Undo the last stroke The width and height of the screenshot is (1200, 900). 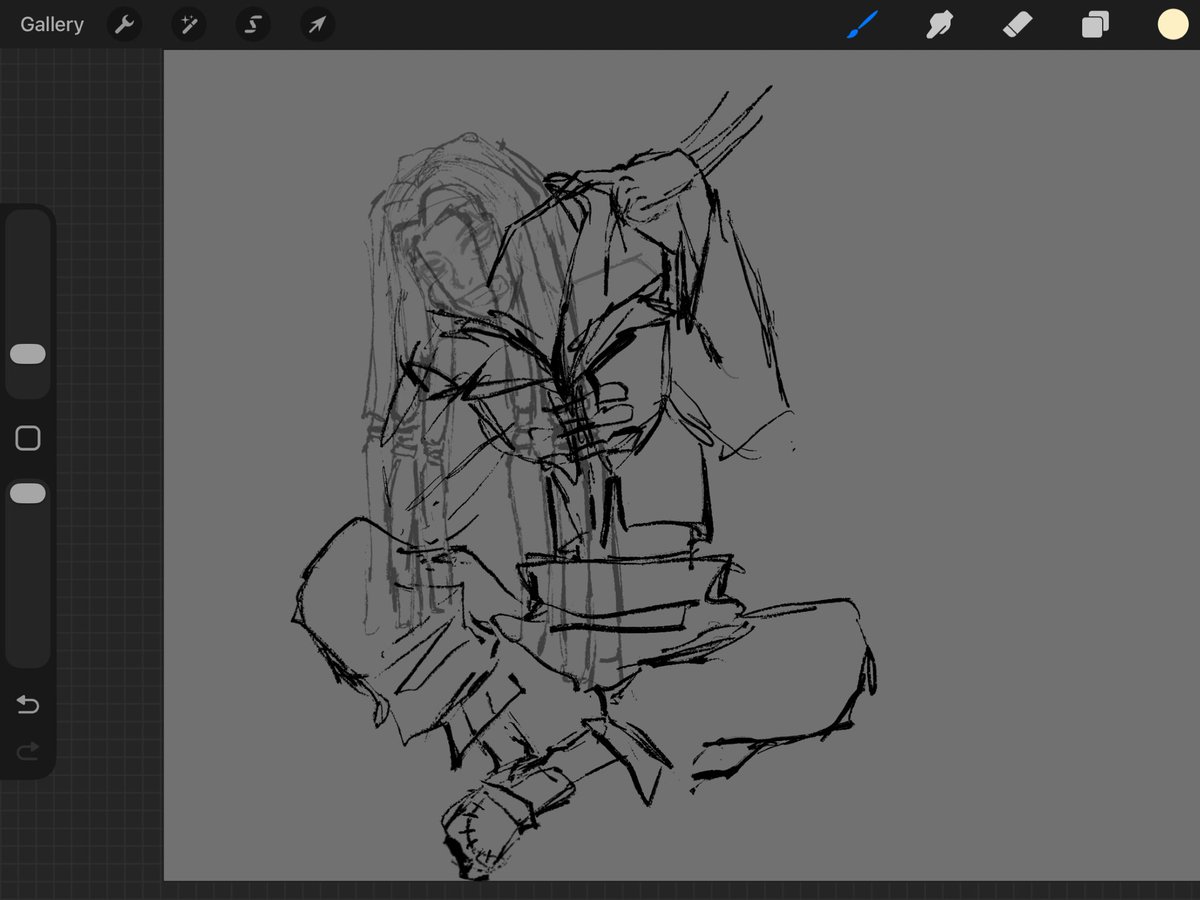coord(28,706)
